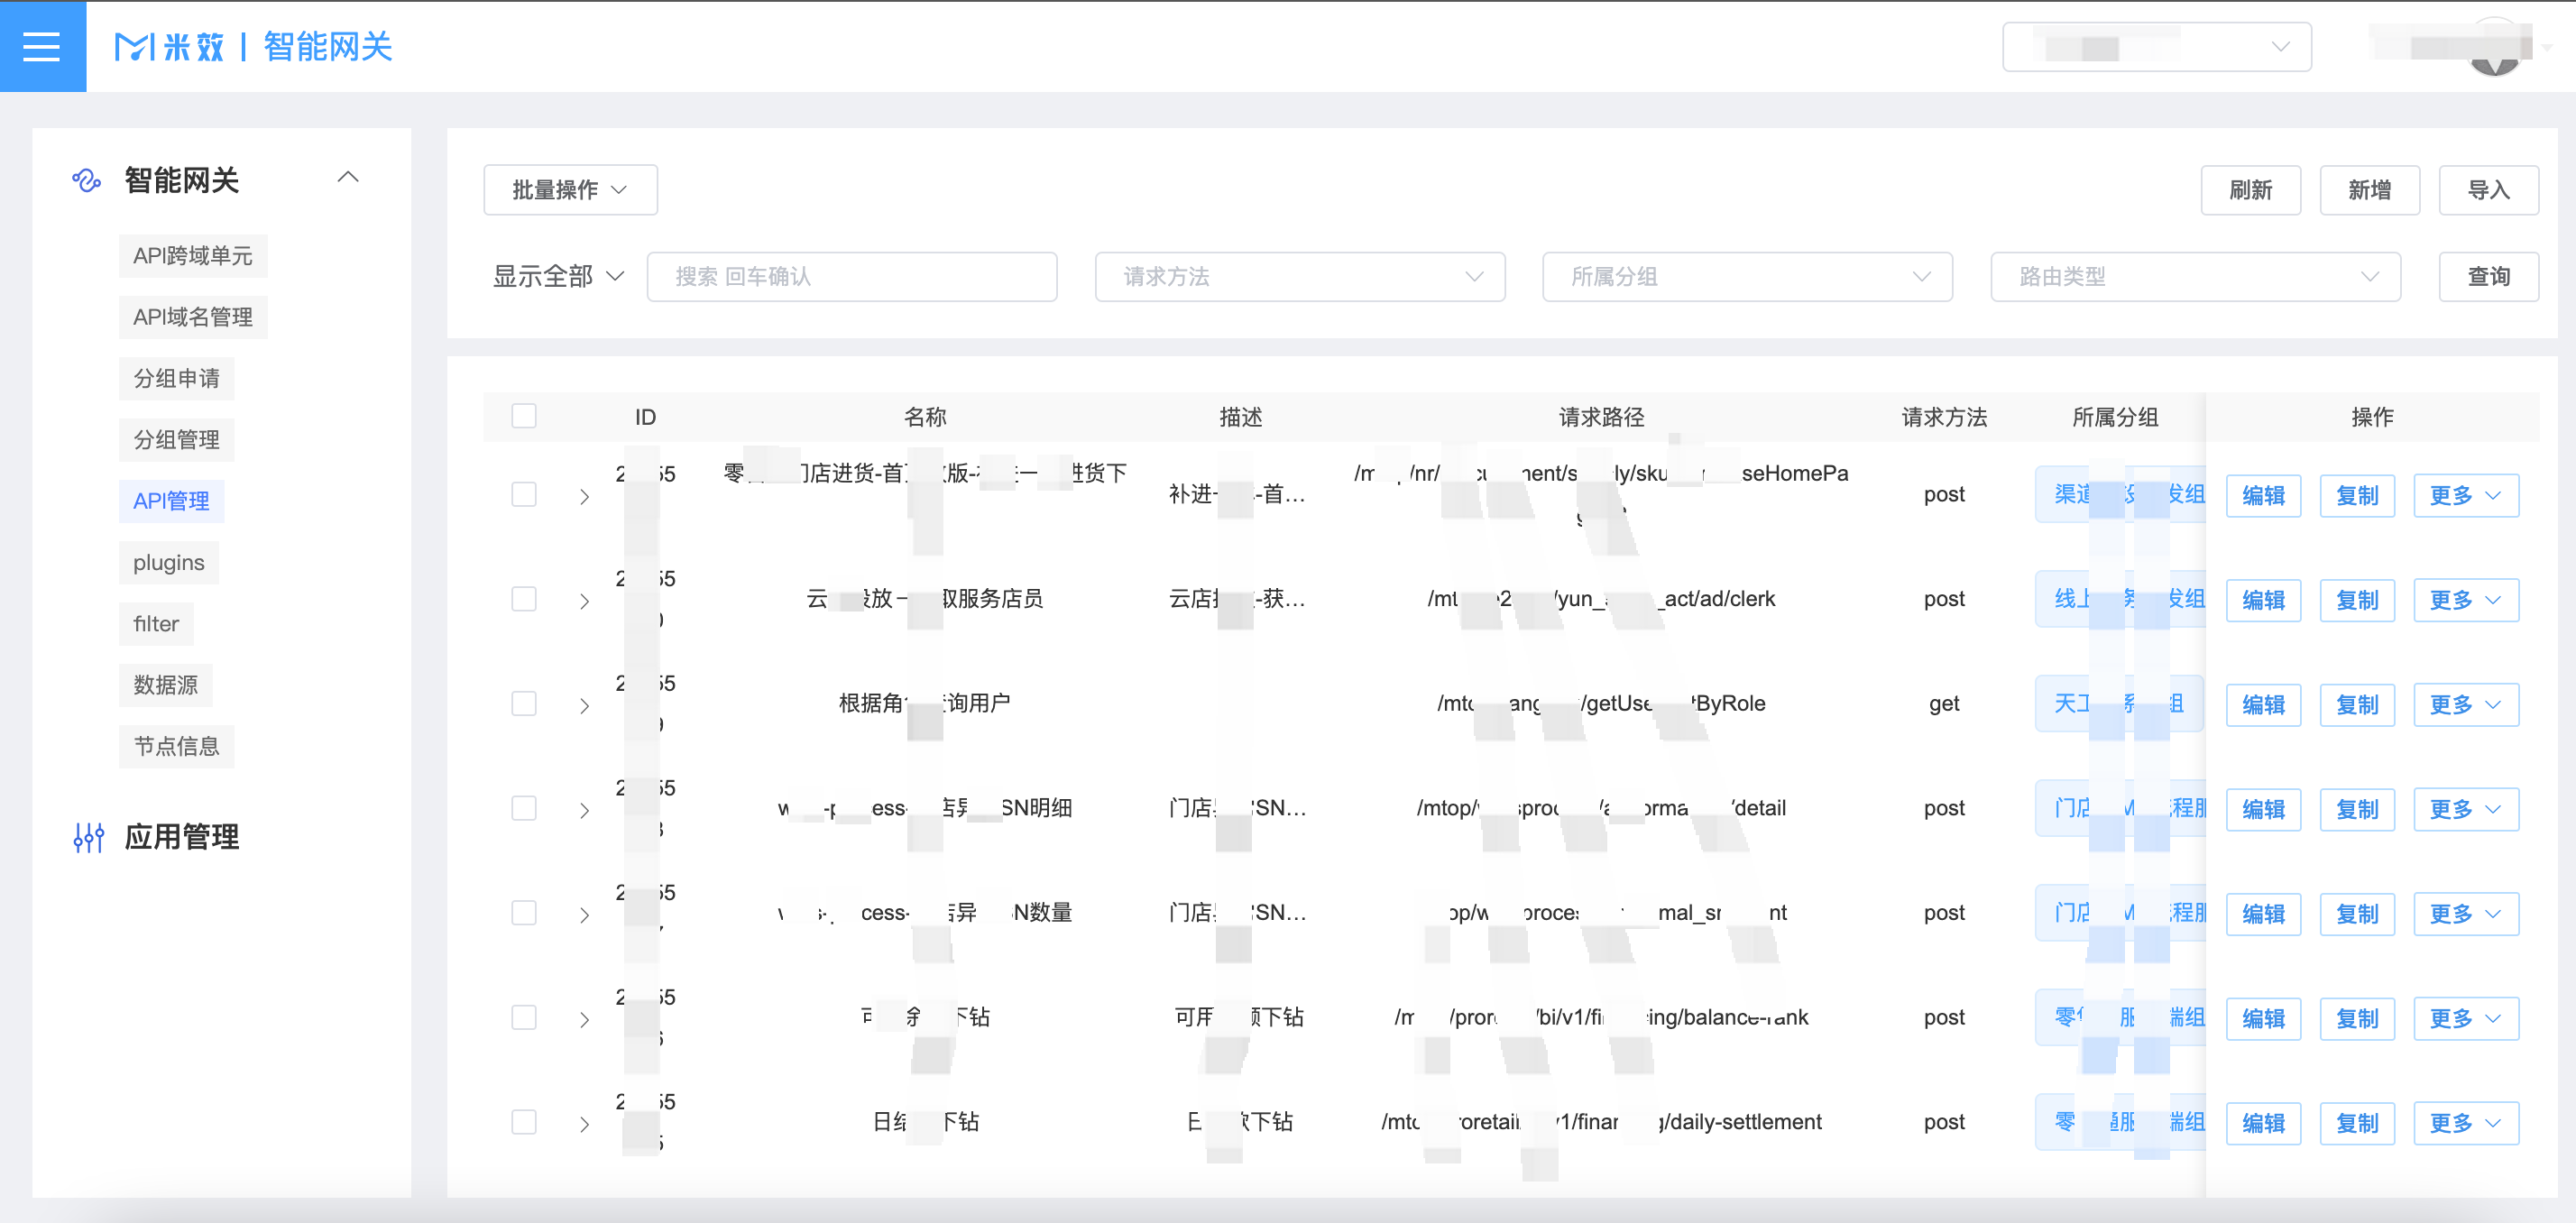Open the 请求方法 filter dropdown
This screenshot has width=2576, height=1223.
[1299, 277]
